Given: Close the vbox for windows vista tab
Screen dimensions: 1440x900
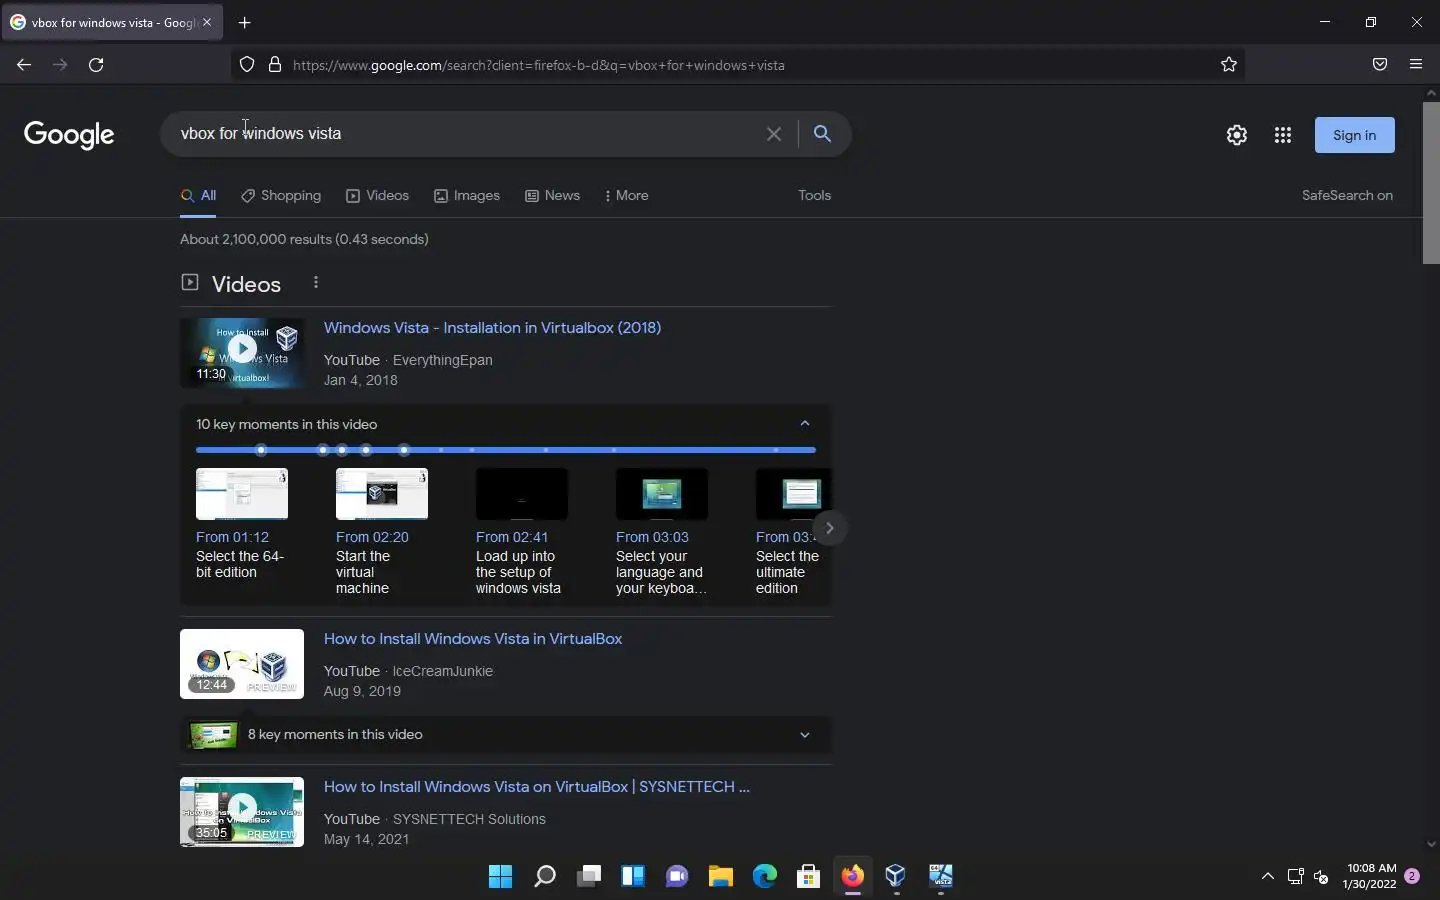Looking at the screenshot, I should pos(207,22).
